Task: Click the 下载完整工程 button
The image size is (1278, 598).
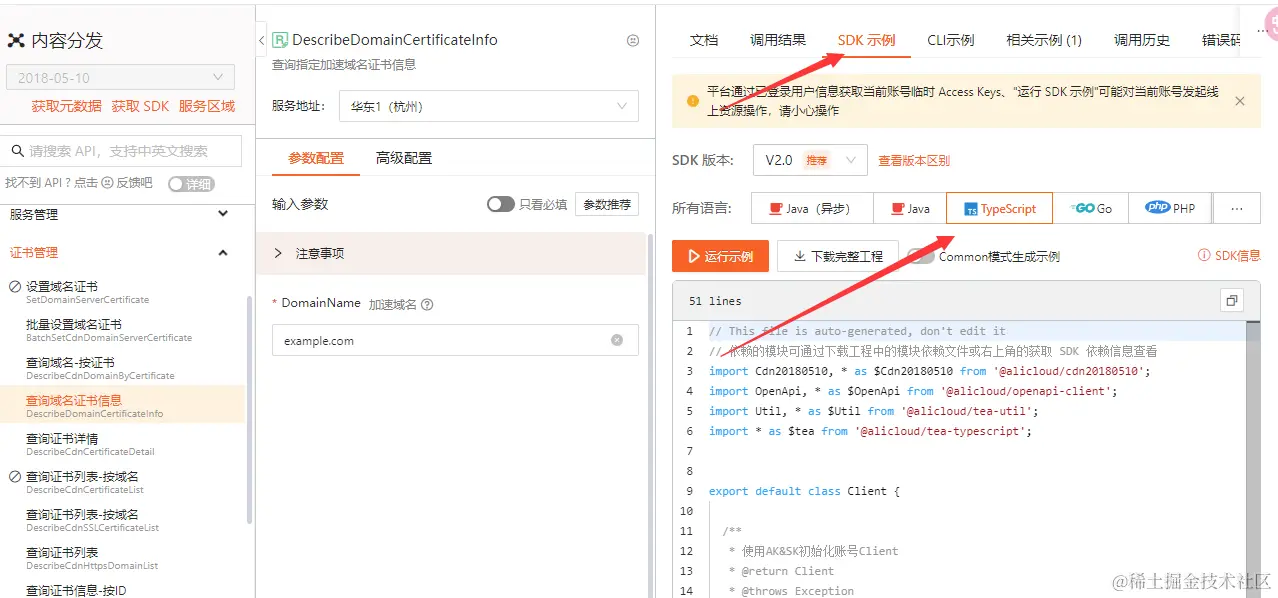Action: tap(838, 256)
